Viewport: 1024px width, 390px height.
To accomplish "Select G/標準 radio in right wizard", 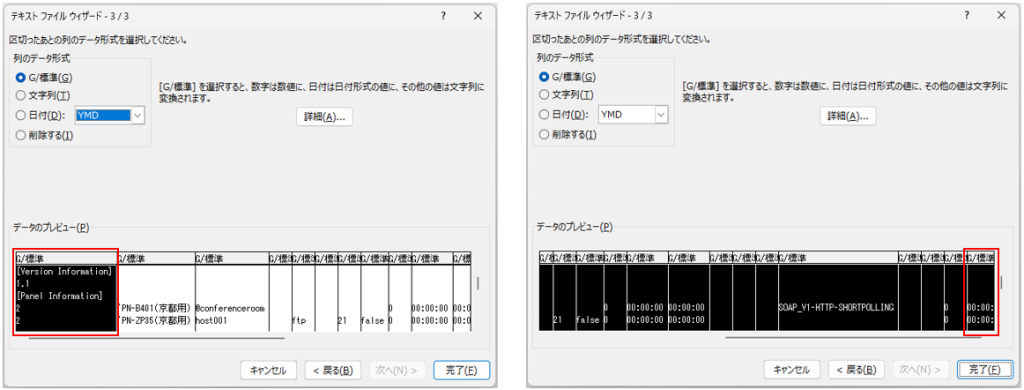I will click(544, 76).
